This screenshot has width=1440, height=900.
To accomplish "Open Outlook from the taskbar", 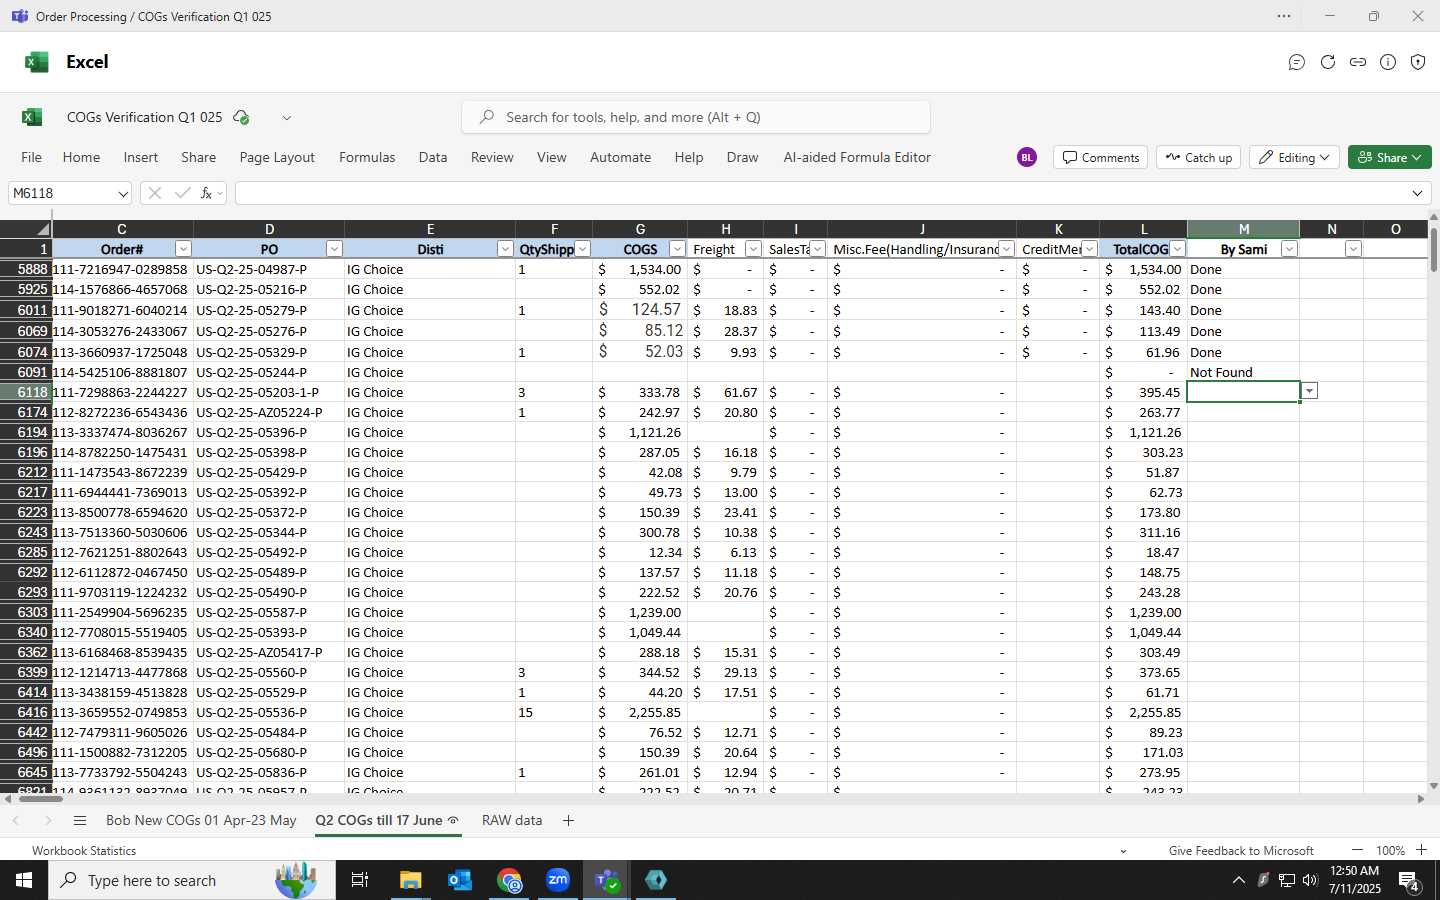I will click(x=460, y=880).
